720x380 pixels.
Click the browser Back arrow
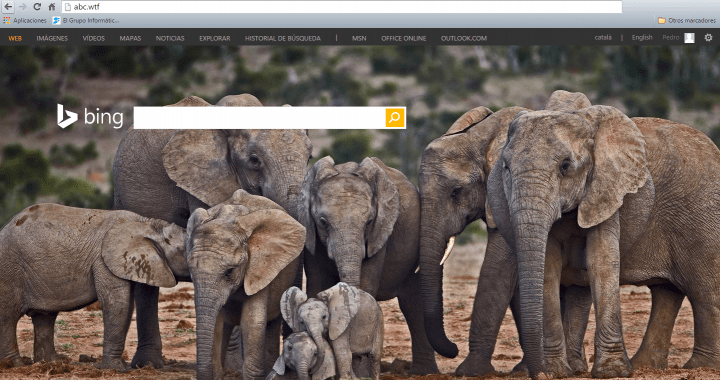click(x=8, y=7)
